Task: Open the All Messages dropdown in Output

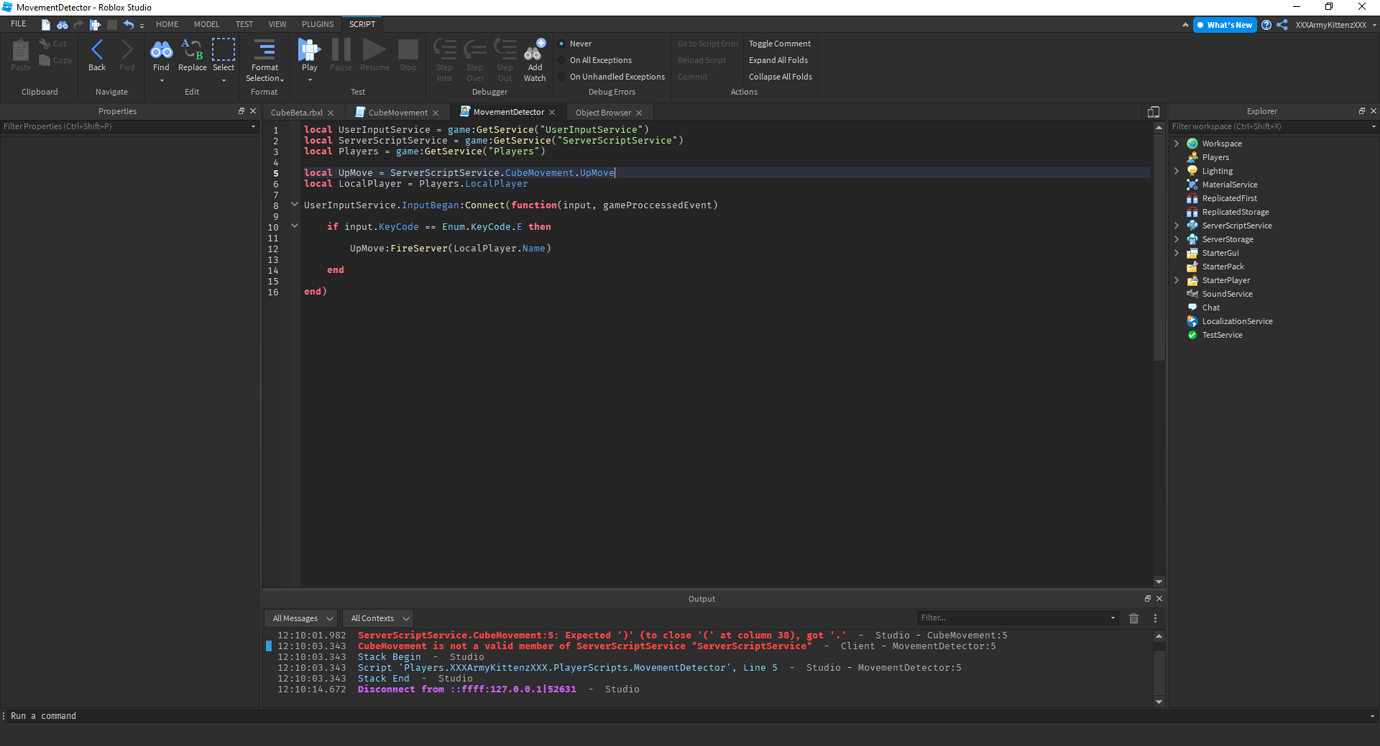Action: (300, 618)
